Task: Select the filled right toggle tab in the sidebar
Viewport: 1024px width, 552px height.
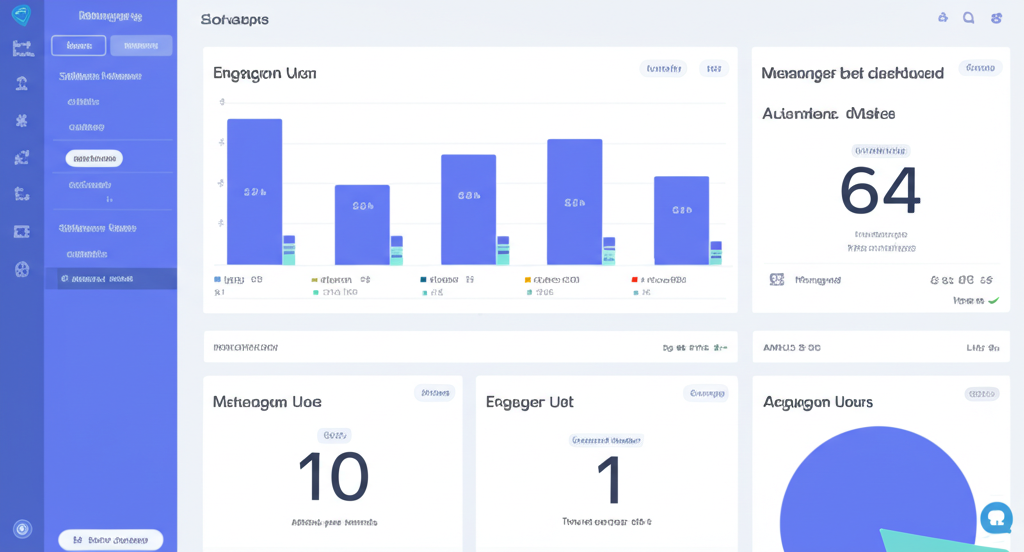Action: [x=141, y=45]
